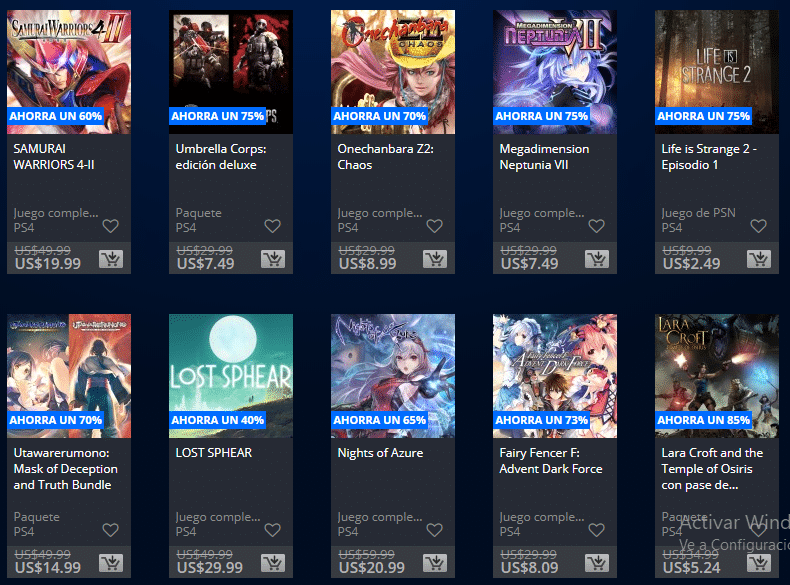The height and width of the screenshot is (585, 790).
Task: Add Nights of Azure to cart
Action: coord(435,563)
